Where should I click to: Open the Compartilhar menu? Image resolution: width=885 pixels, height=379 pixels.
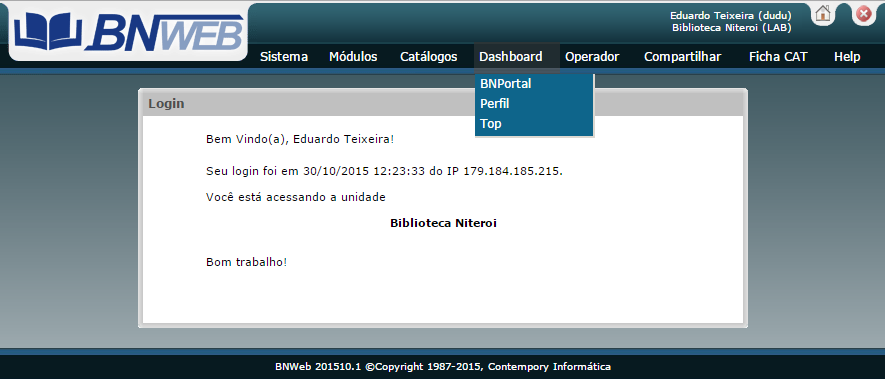click(682, 56)
